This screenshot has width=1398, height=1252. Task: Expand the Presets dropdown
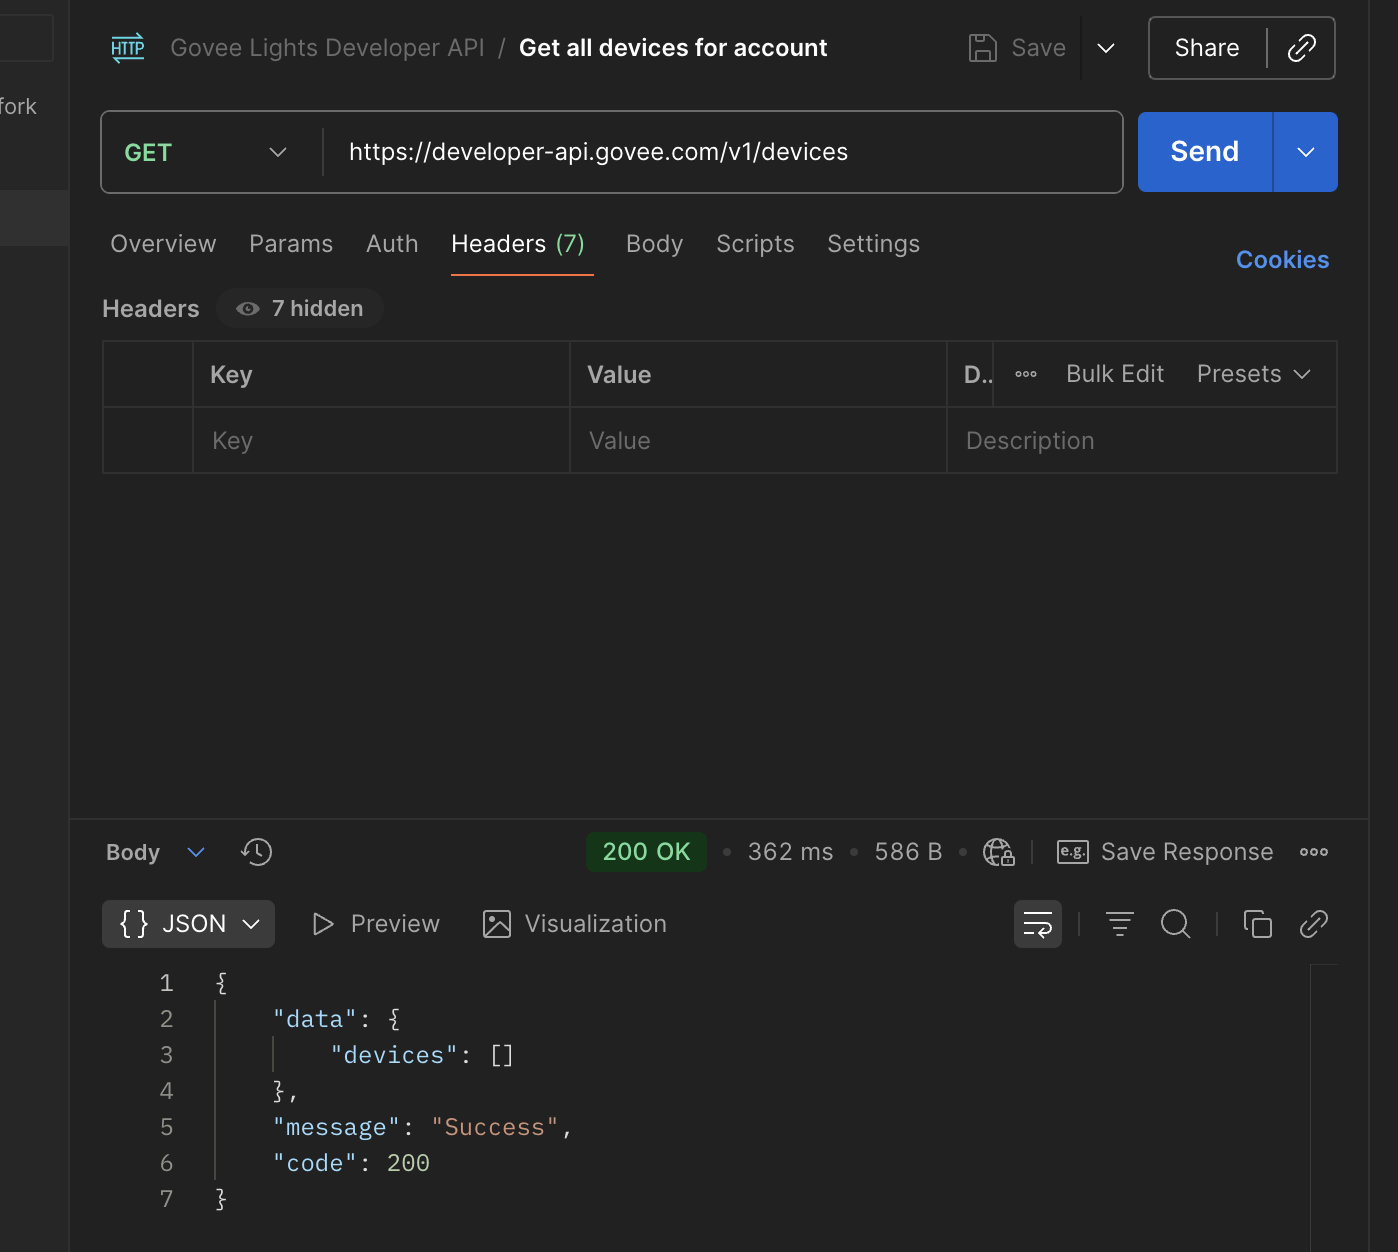(1253, 374)
